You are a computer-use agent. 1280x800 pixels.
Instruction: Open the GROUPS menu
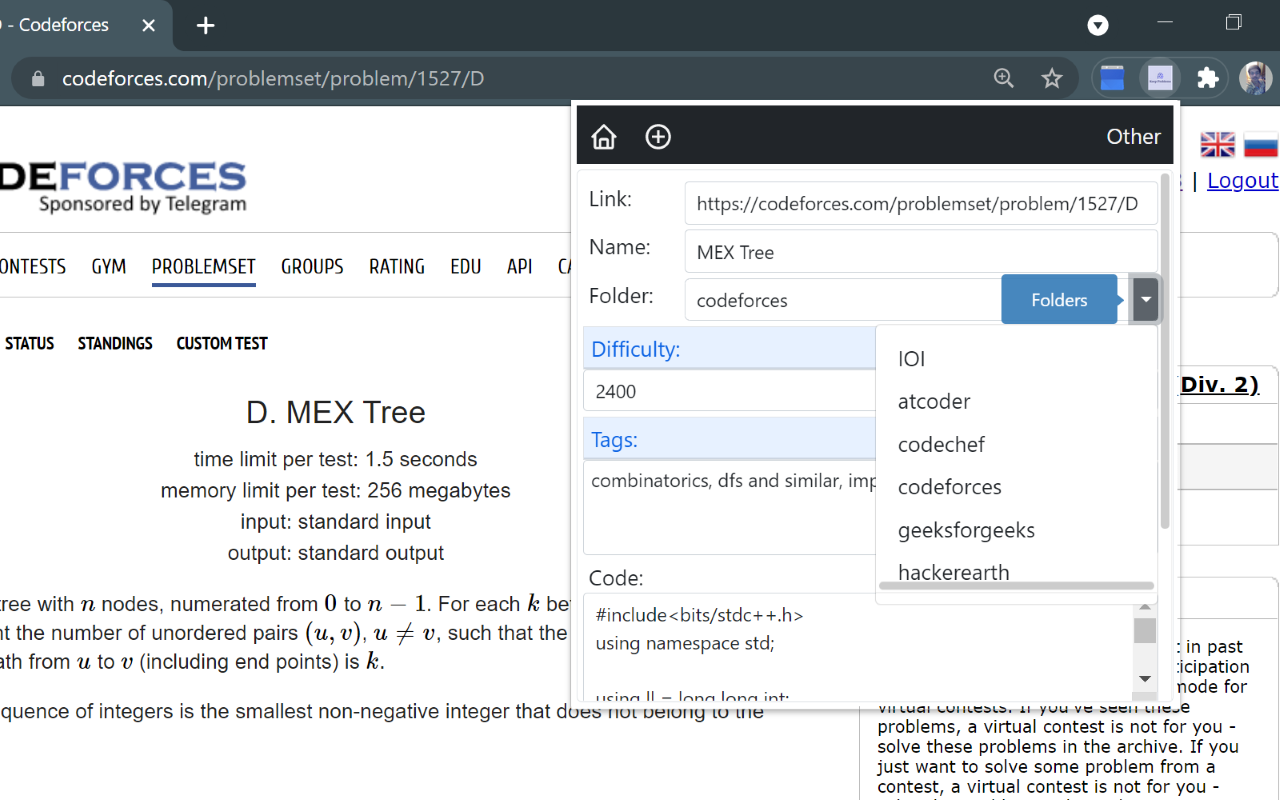click(x=312, y=266)
